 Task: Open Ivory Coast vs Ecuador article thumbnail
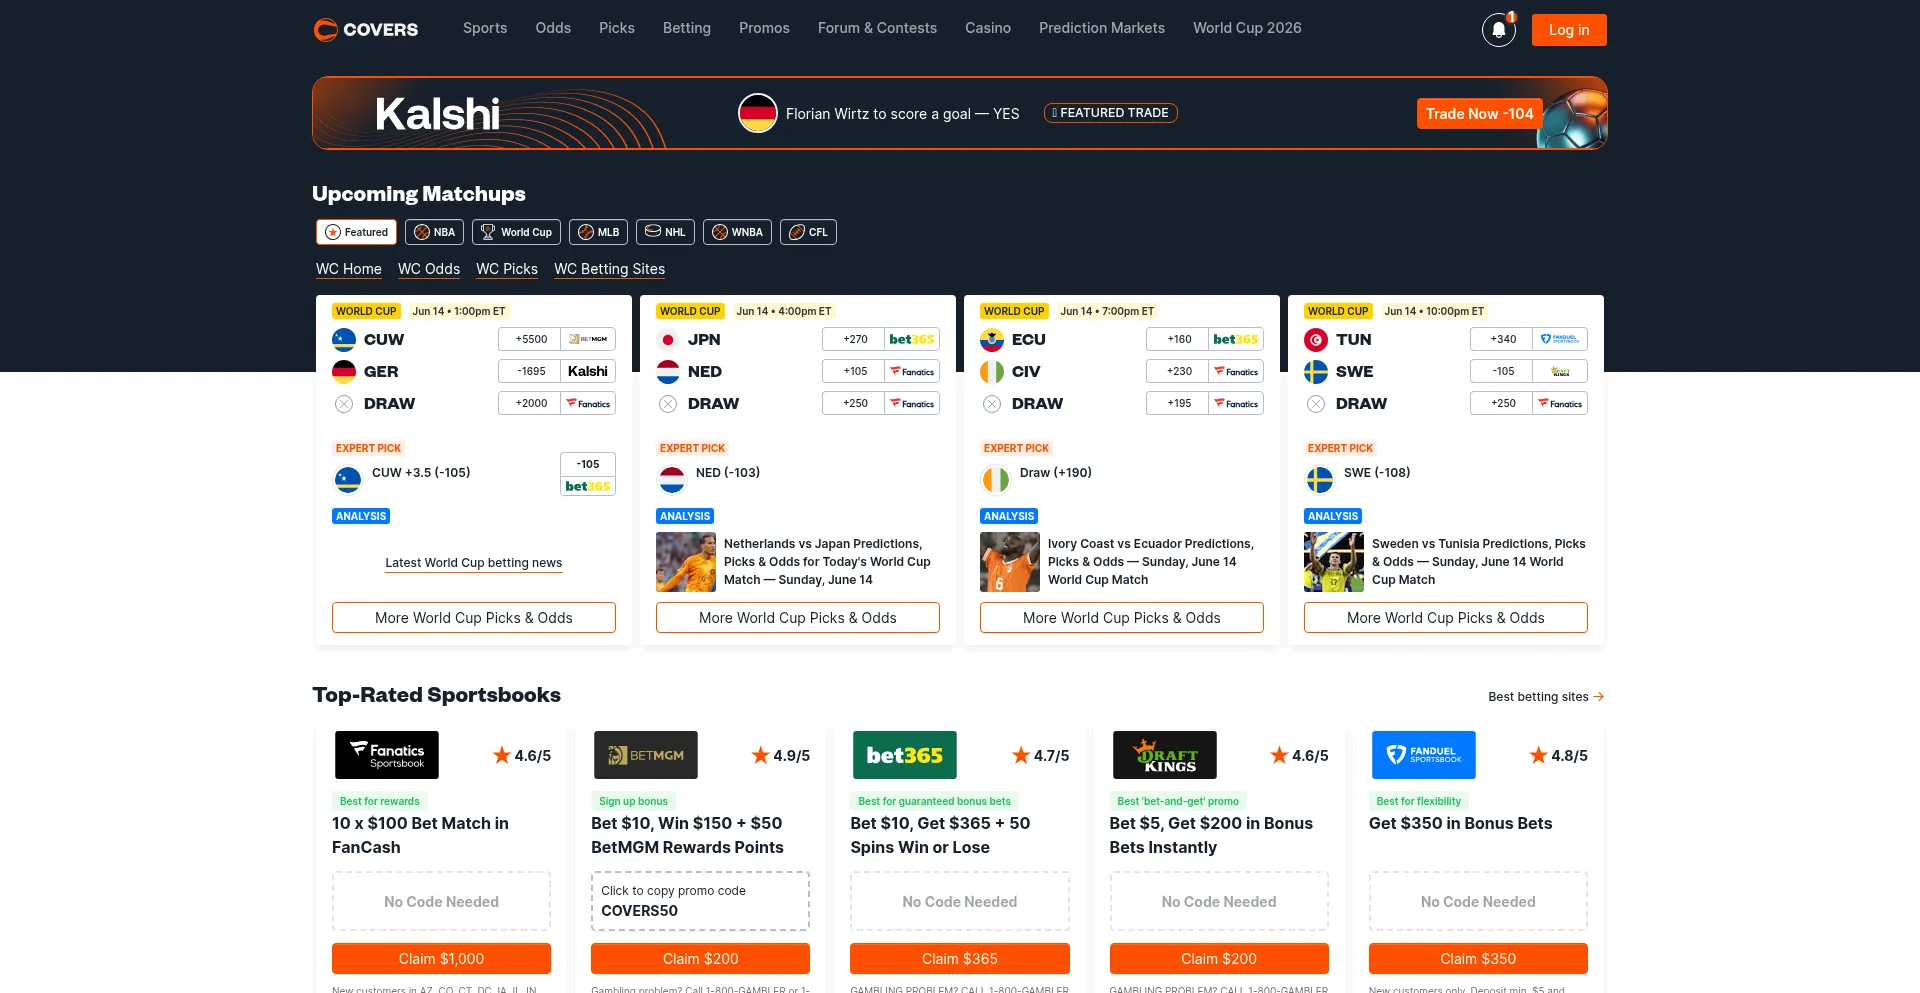pyautogui.click(x=1010, y=562)
